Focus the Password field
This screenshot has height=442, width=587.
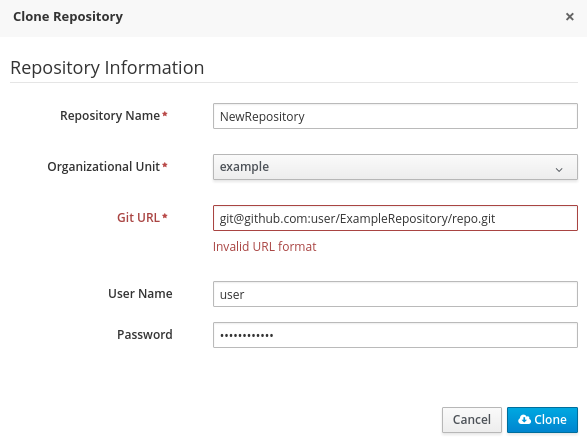click(x=395, y=335)
